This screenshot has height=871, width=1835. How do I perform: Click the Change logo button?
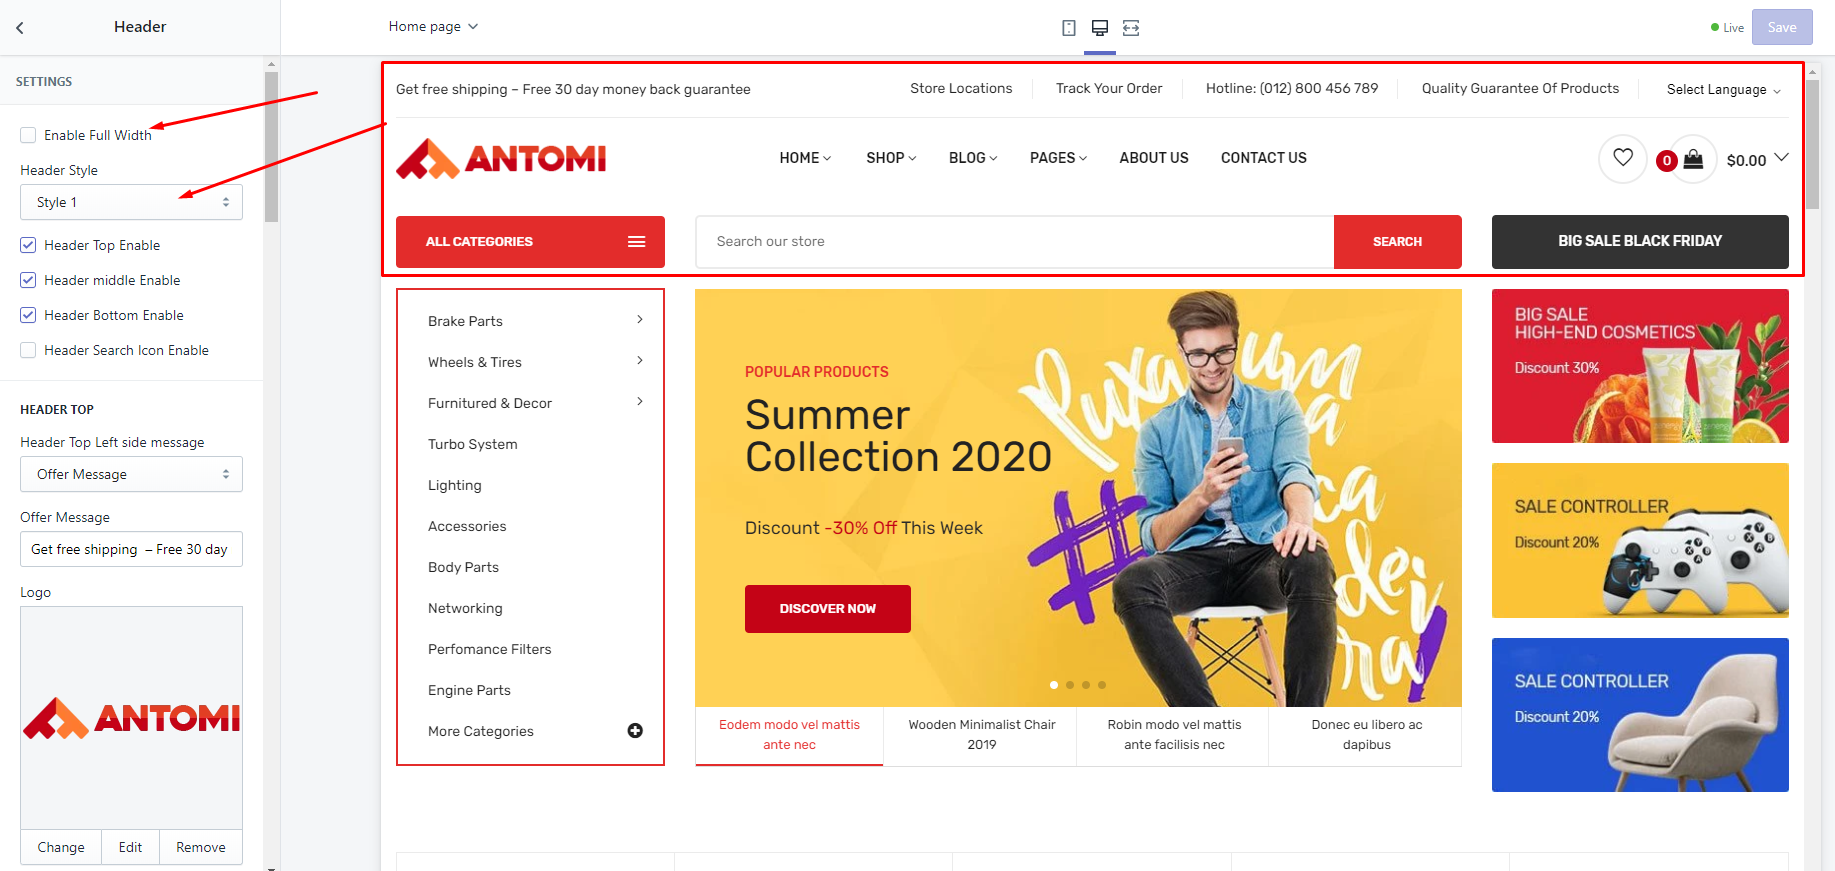pos(61,847)
